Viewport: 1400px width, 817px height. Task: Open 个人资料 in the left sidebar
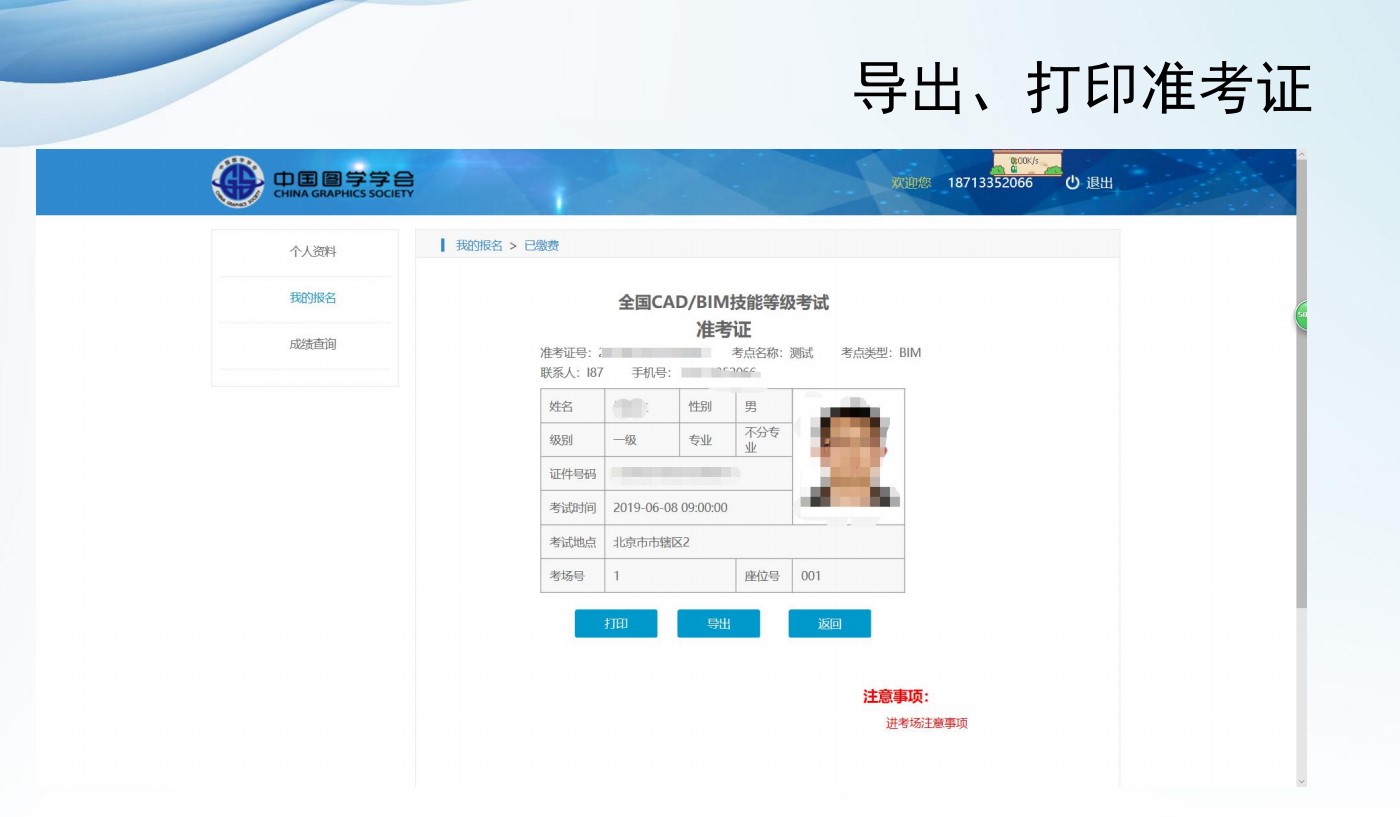tap(313, 252)
